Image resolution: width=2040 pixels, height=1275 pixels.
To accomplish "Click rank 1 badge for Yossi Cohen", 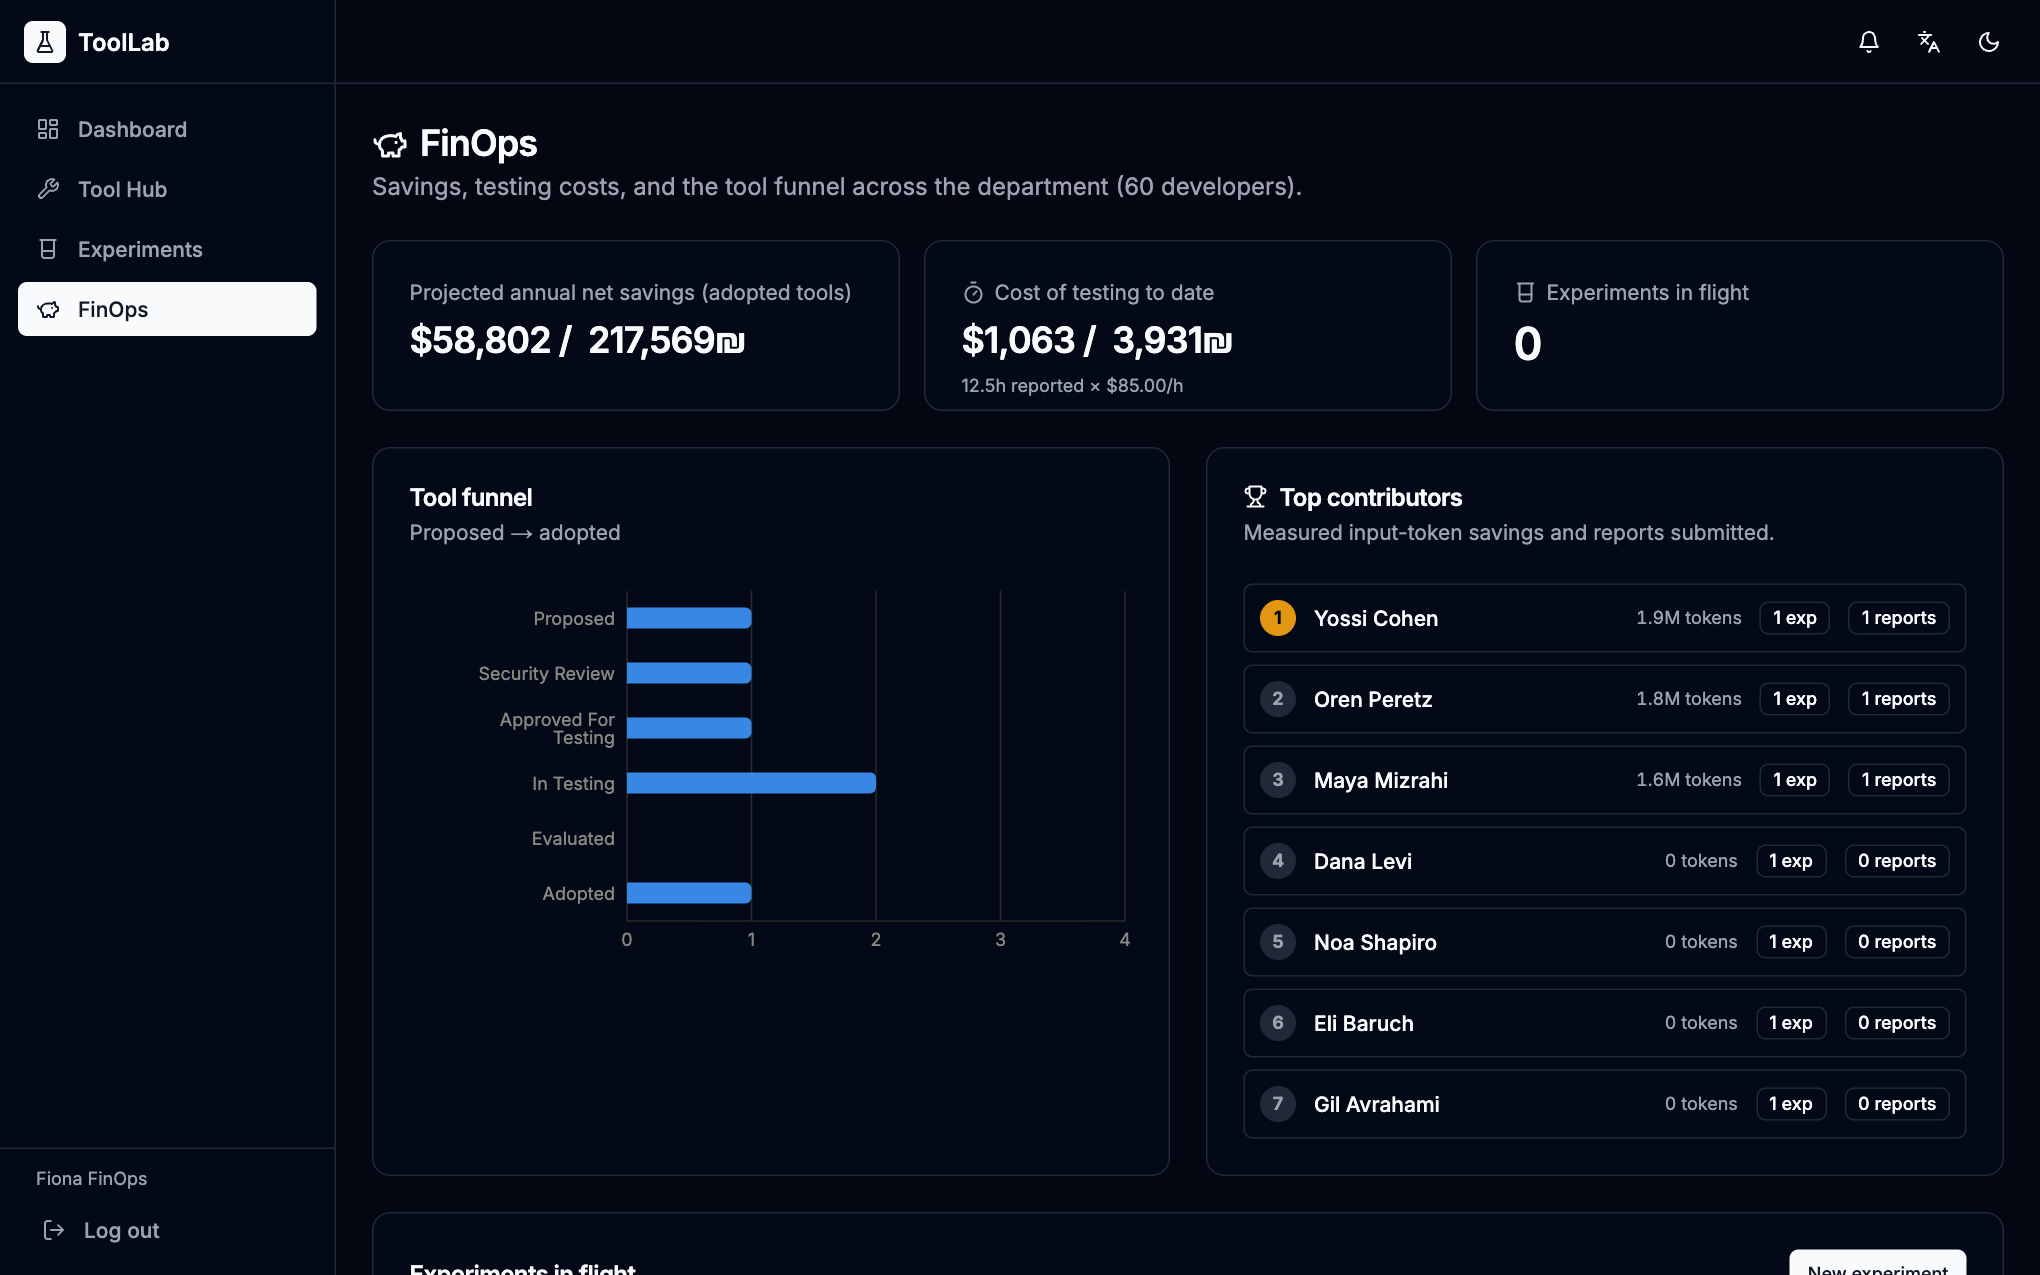I will click(1278, 618).
